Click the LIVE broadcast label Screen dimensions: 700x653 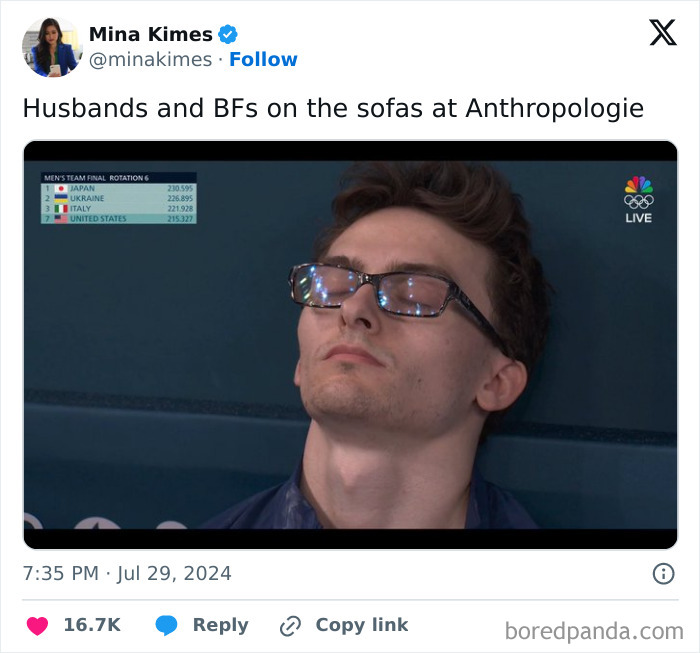(639, 218)
